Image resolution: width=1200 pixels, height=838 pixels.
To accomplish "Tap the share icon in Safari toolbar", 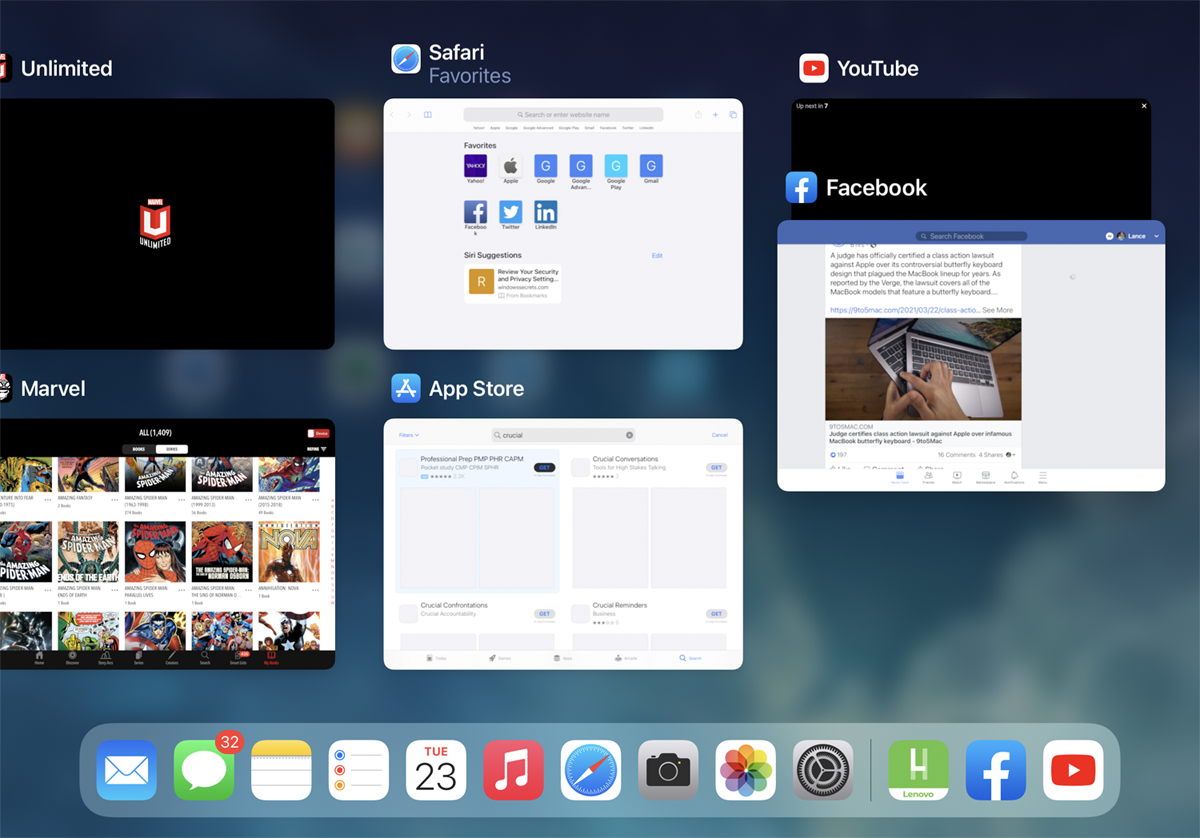I will click(x=698, y=115).
